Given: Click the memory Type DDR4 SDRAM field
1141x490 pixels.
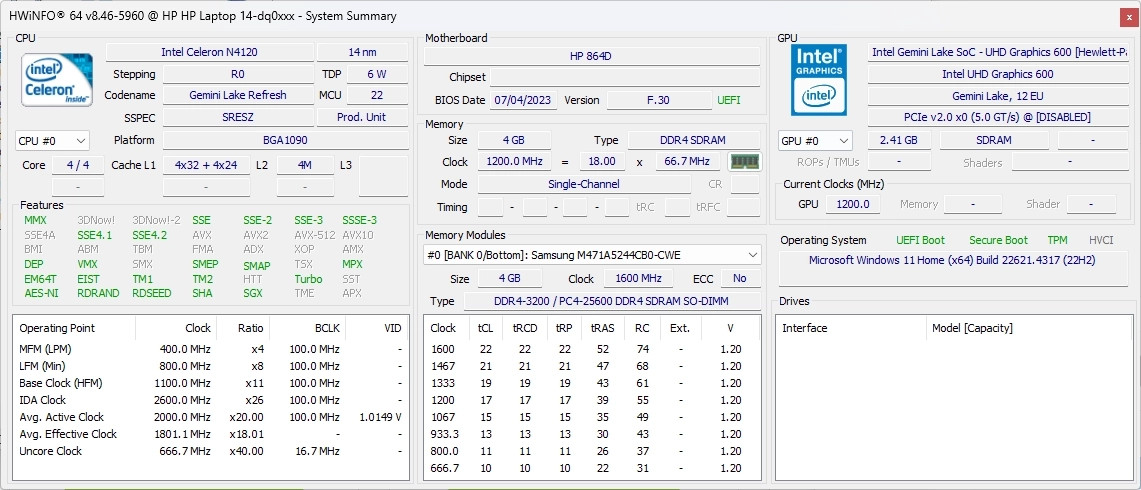Looking at the screenshot, I should tap(693, 141).
